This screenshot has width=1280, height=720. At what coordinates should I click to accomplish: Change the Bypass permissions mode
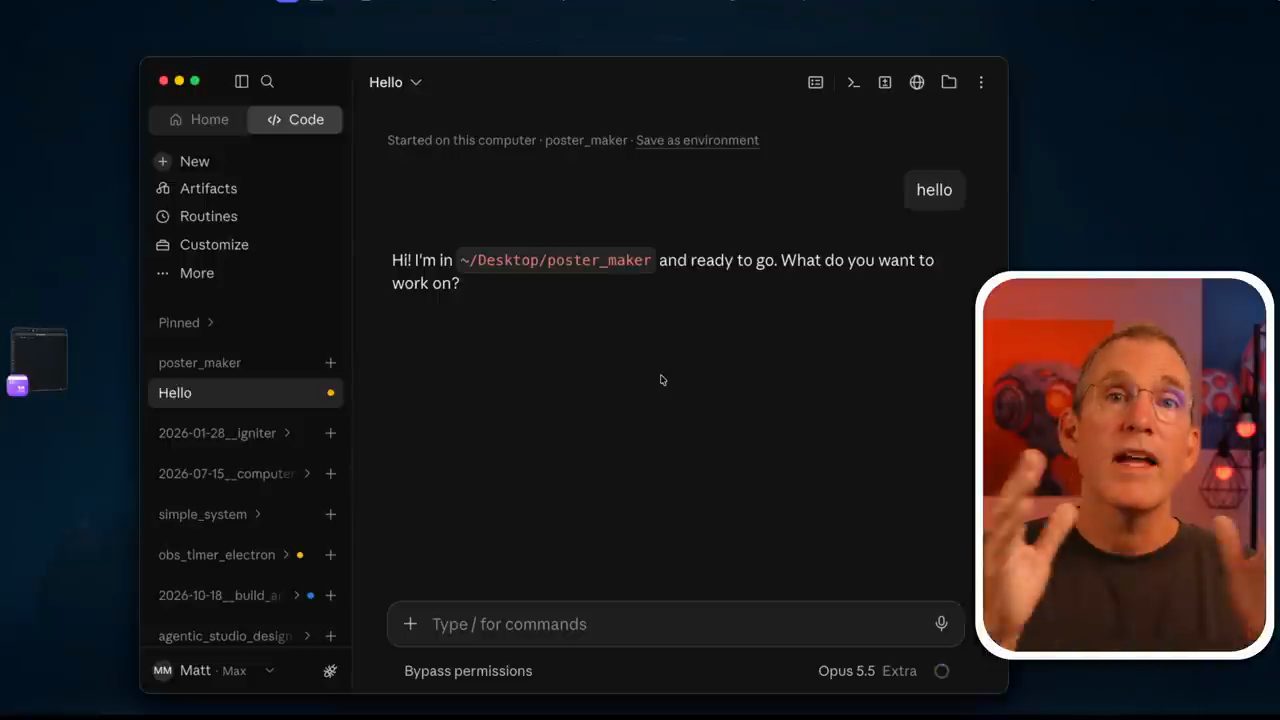point(468,671)
